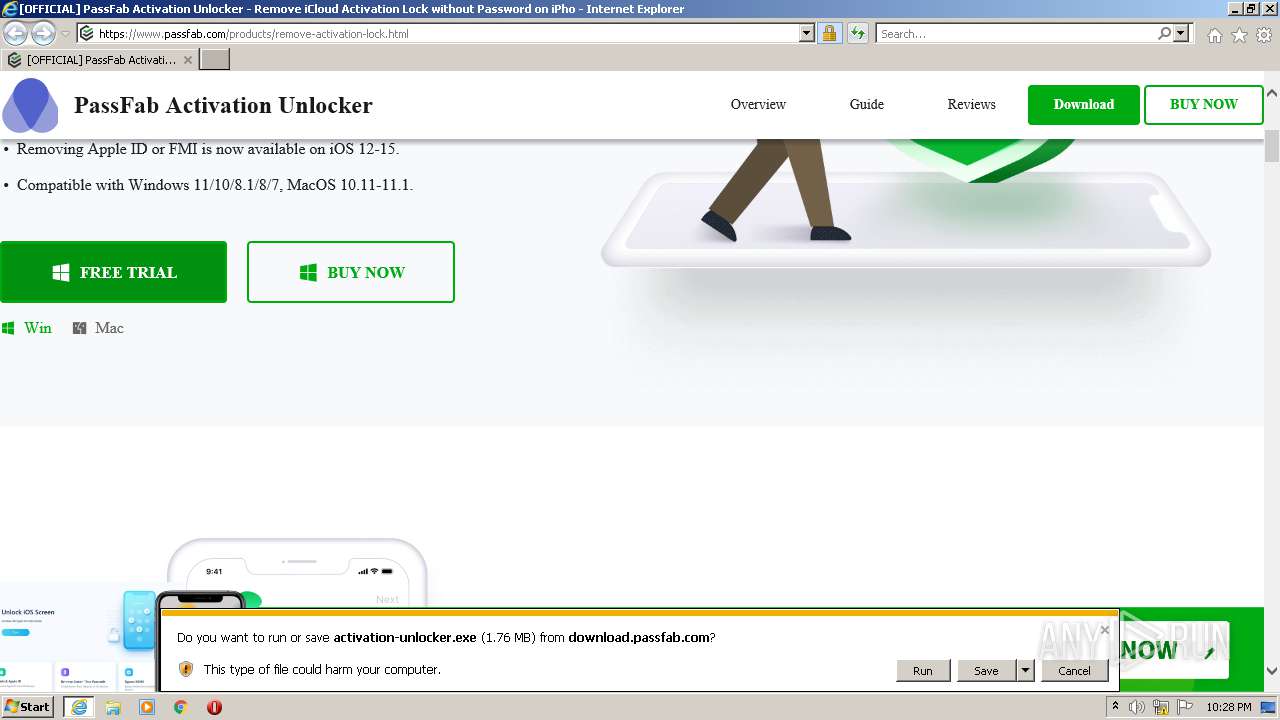Open a new blank tab
Image resolution: width=1280 pixels, height=720 pixels.
[215, 60]
